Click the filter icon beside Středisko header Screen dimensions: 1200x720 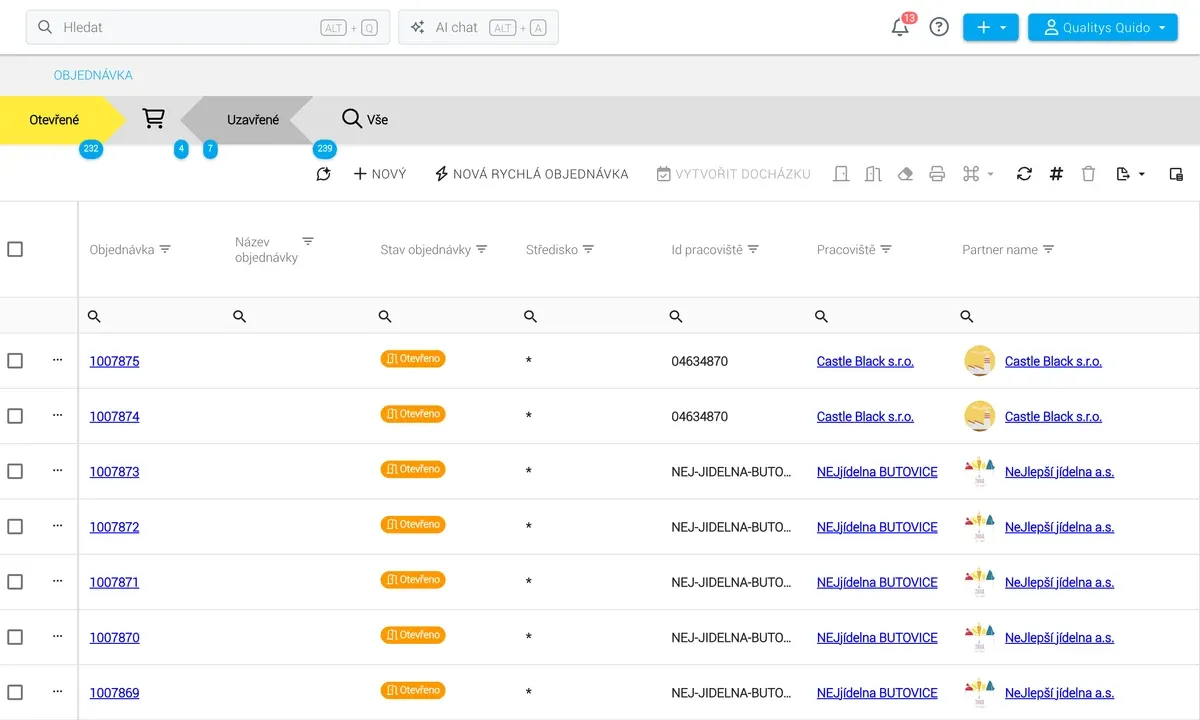pos(589,249)
